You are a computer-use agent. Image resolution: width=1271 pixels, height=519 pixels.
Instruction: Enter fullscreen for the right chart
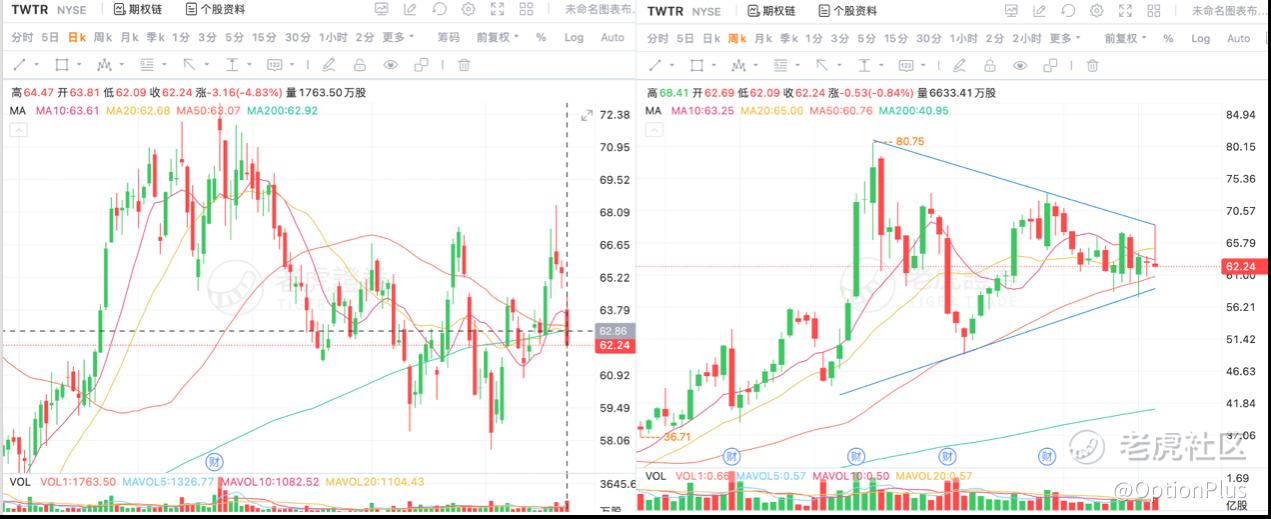tap(1126, 11)
